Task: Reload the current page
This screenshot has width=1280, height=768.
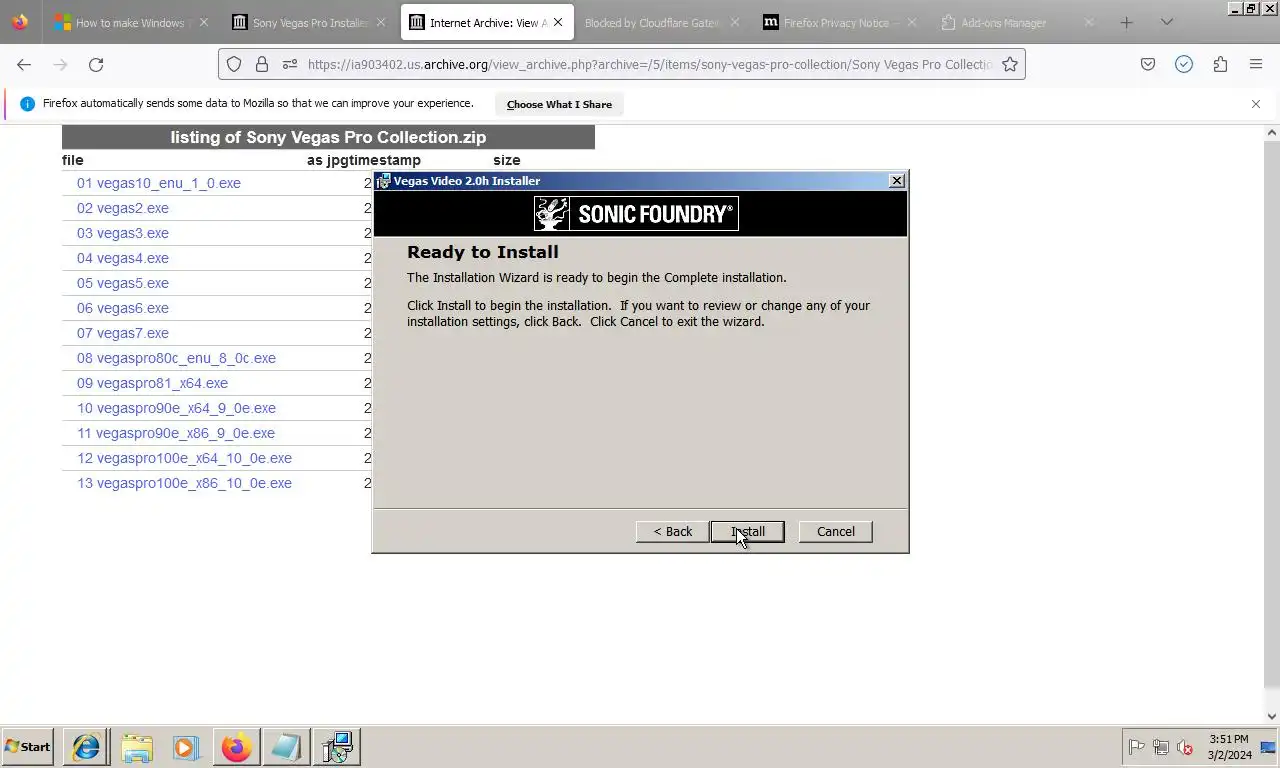Action: pyautogui.click(x=96, y=64)
